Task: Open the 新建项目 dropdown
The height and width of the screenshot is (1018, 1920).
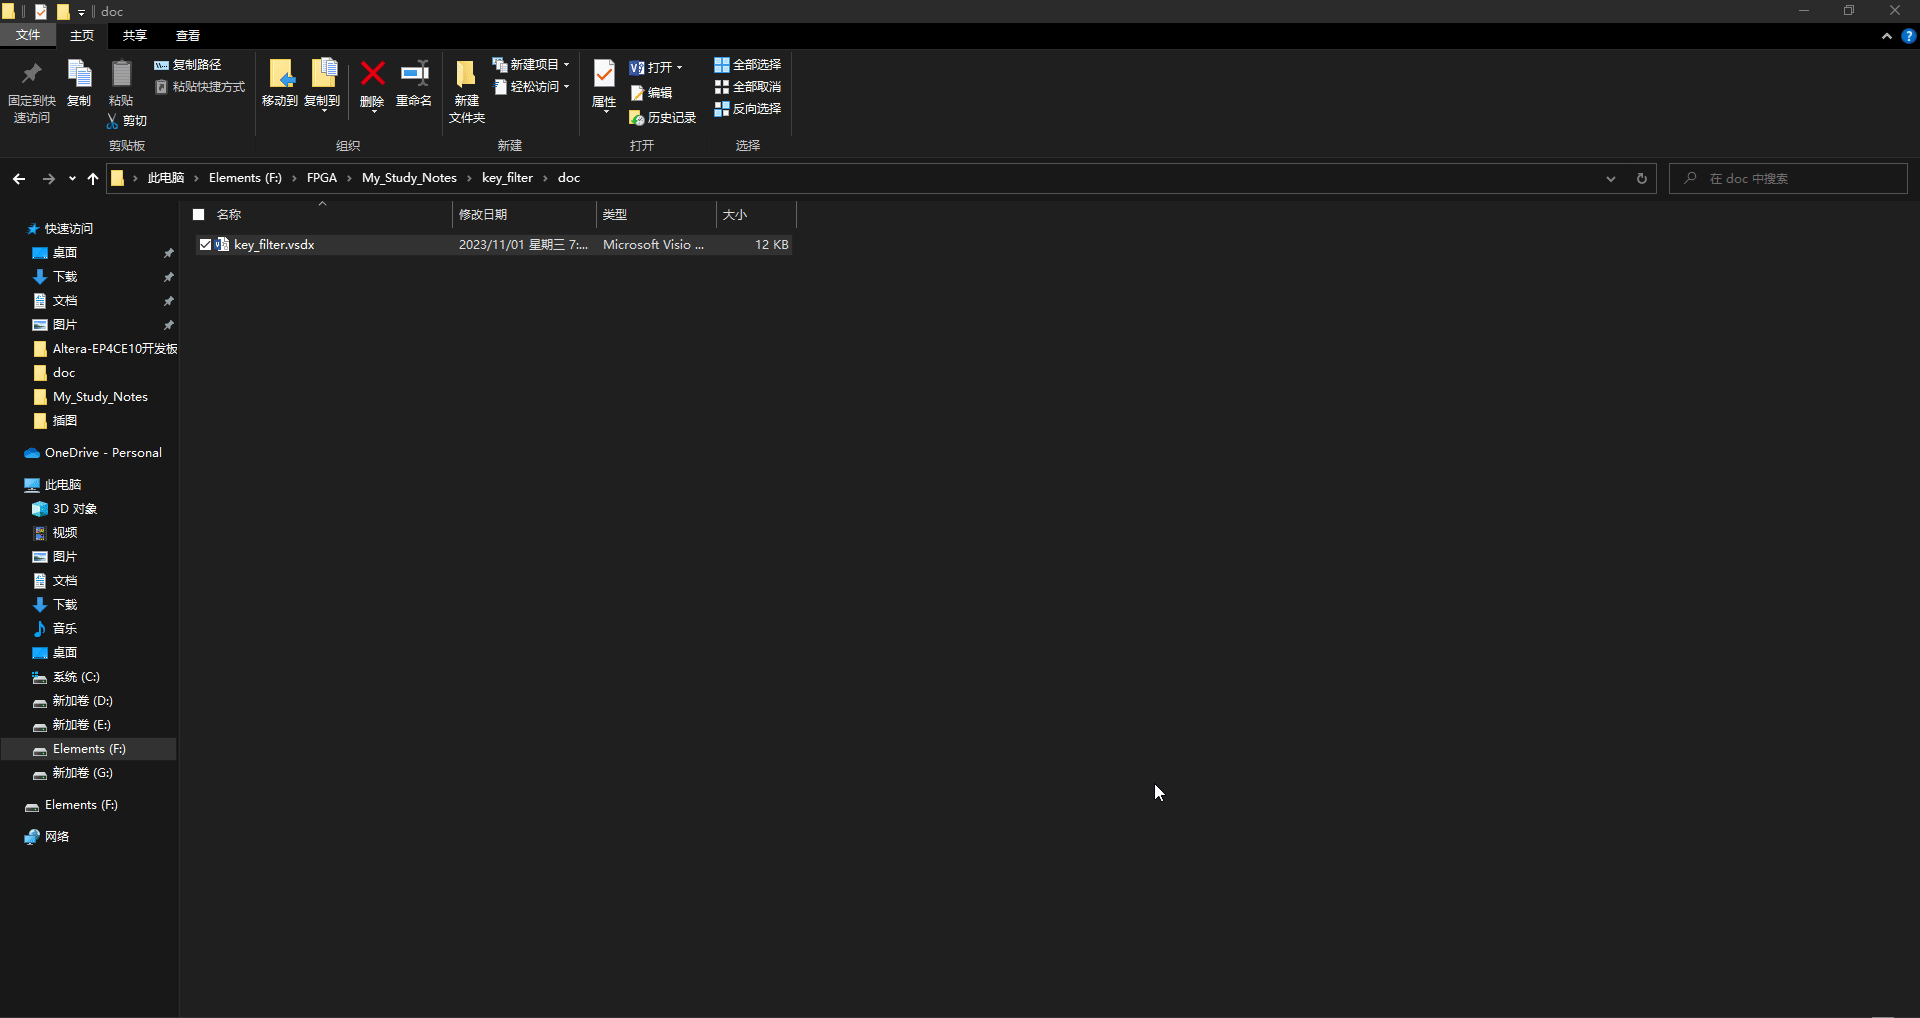Action: coord(531,65)
